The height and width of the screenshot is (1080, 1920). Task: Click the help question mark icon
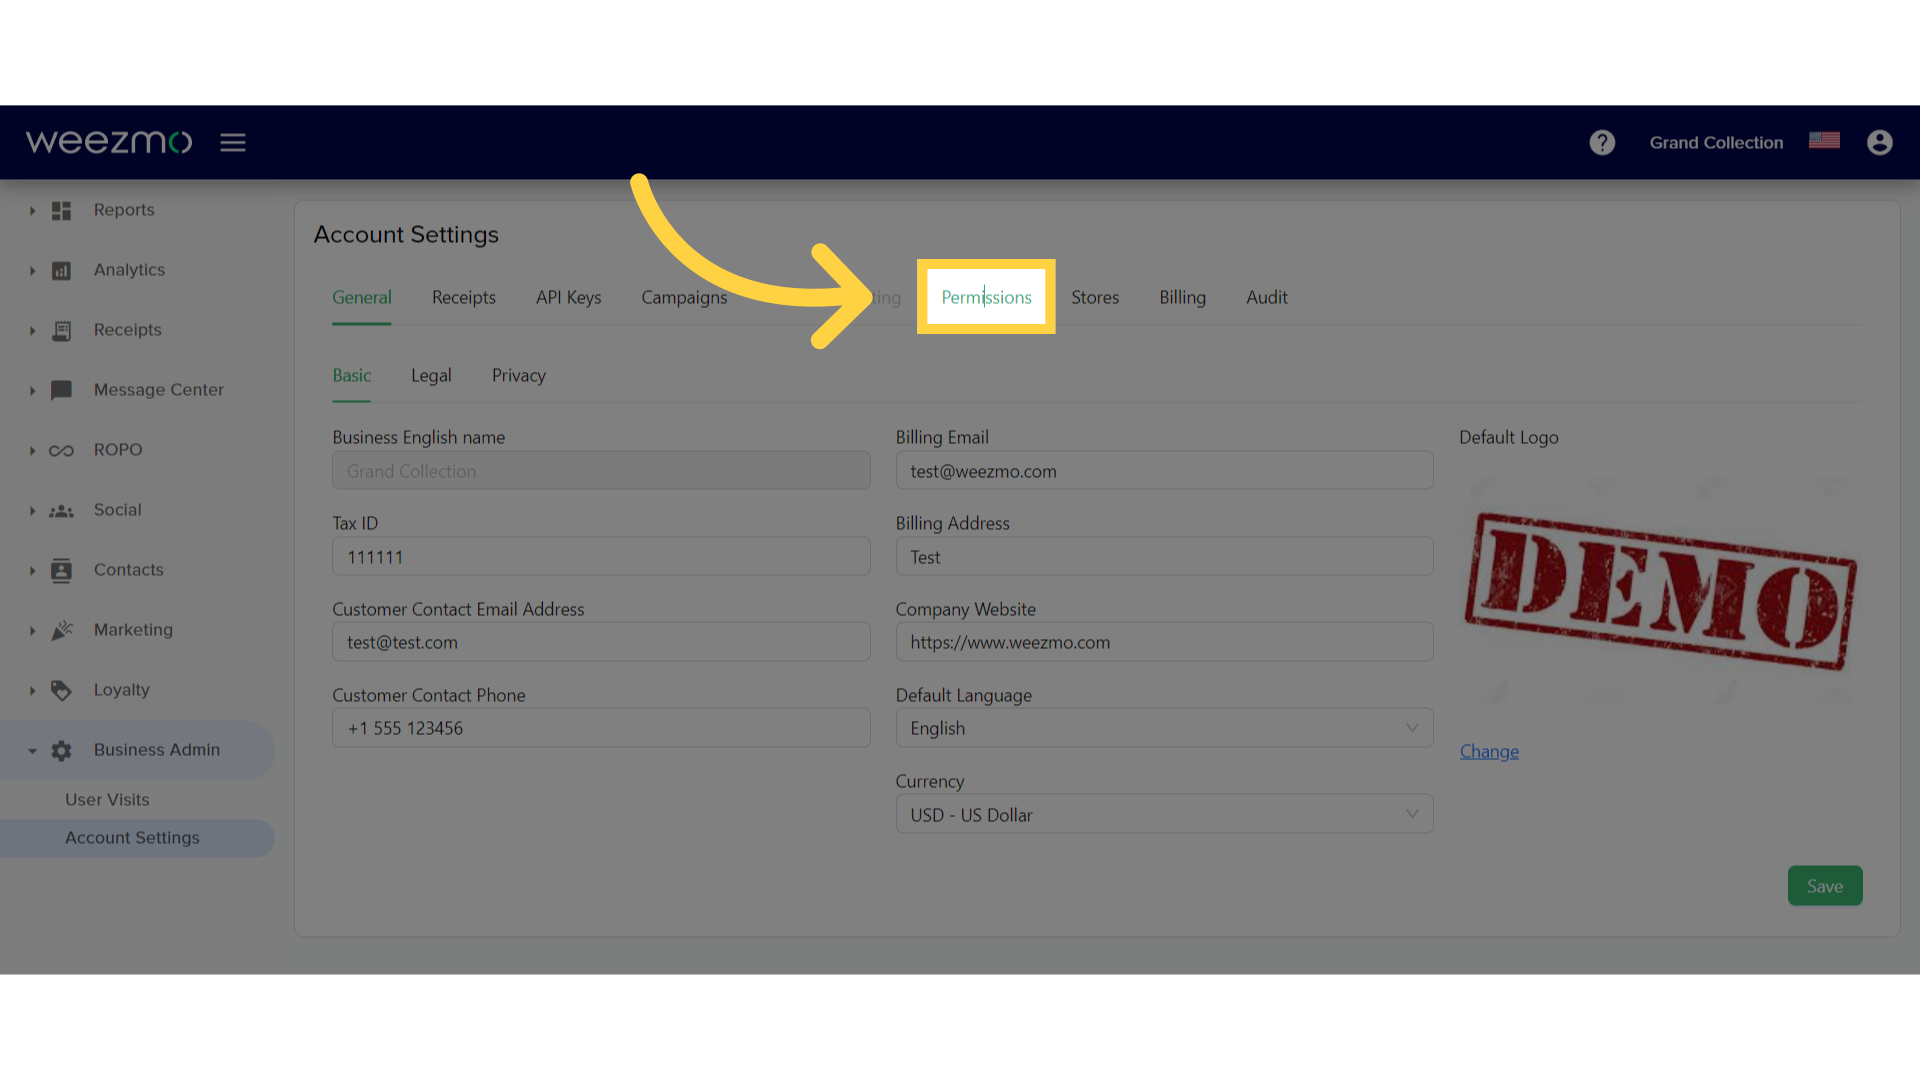pos(1602,141)
